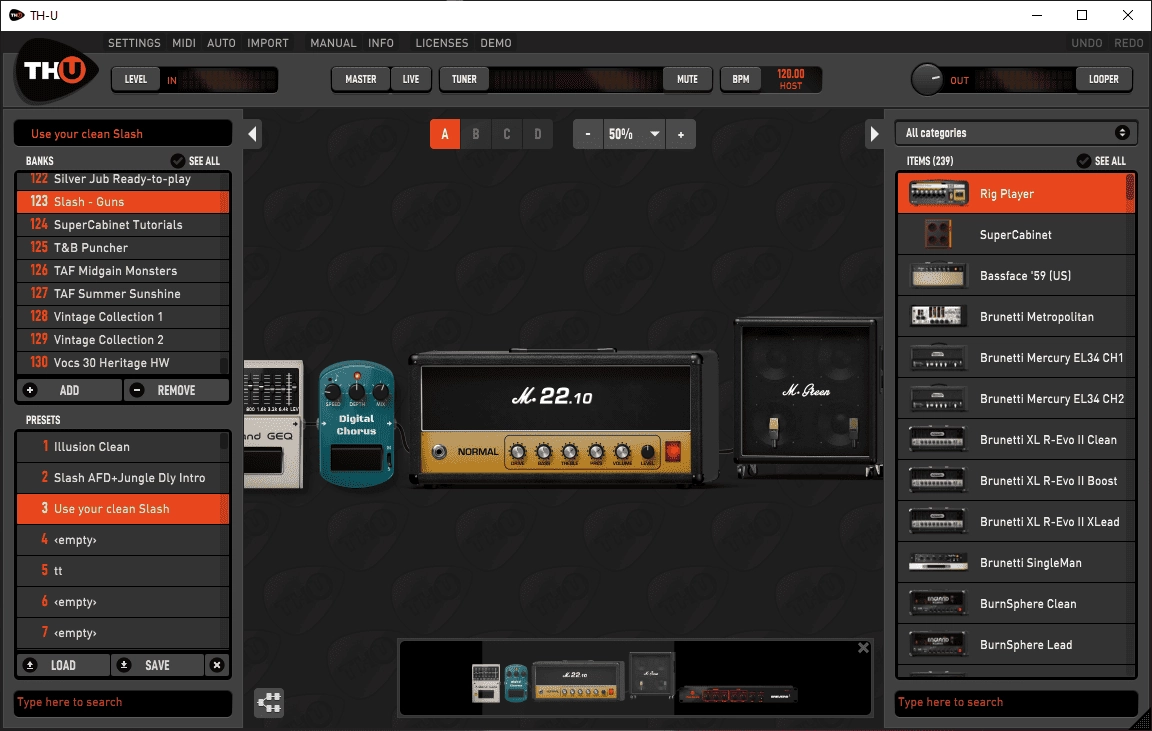
Task: Select the Rig Player thumbnail icon
Action: [938, 194]
